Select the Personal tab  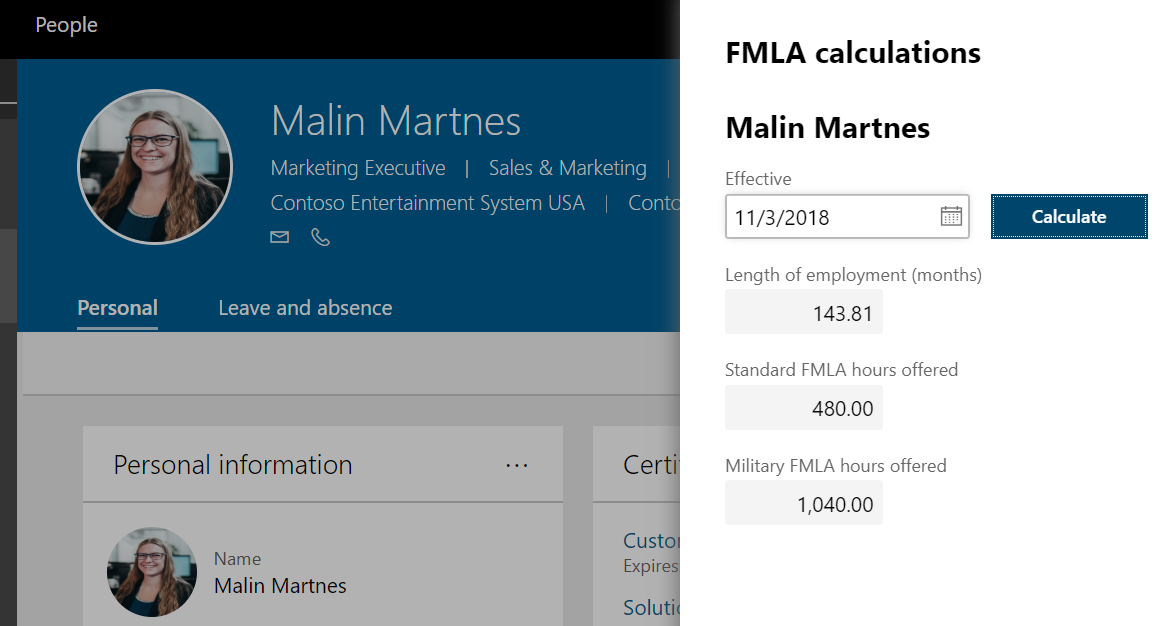[117, 307]
